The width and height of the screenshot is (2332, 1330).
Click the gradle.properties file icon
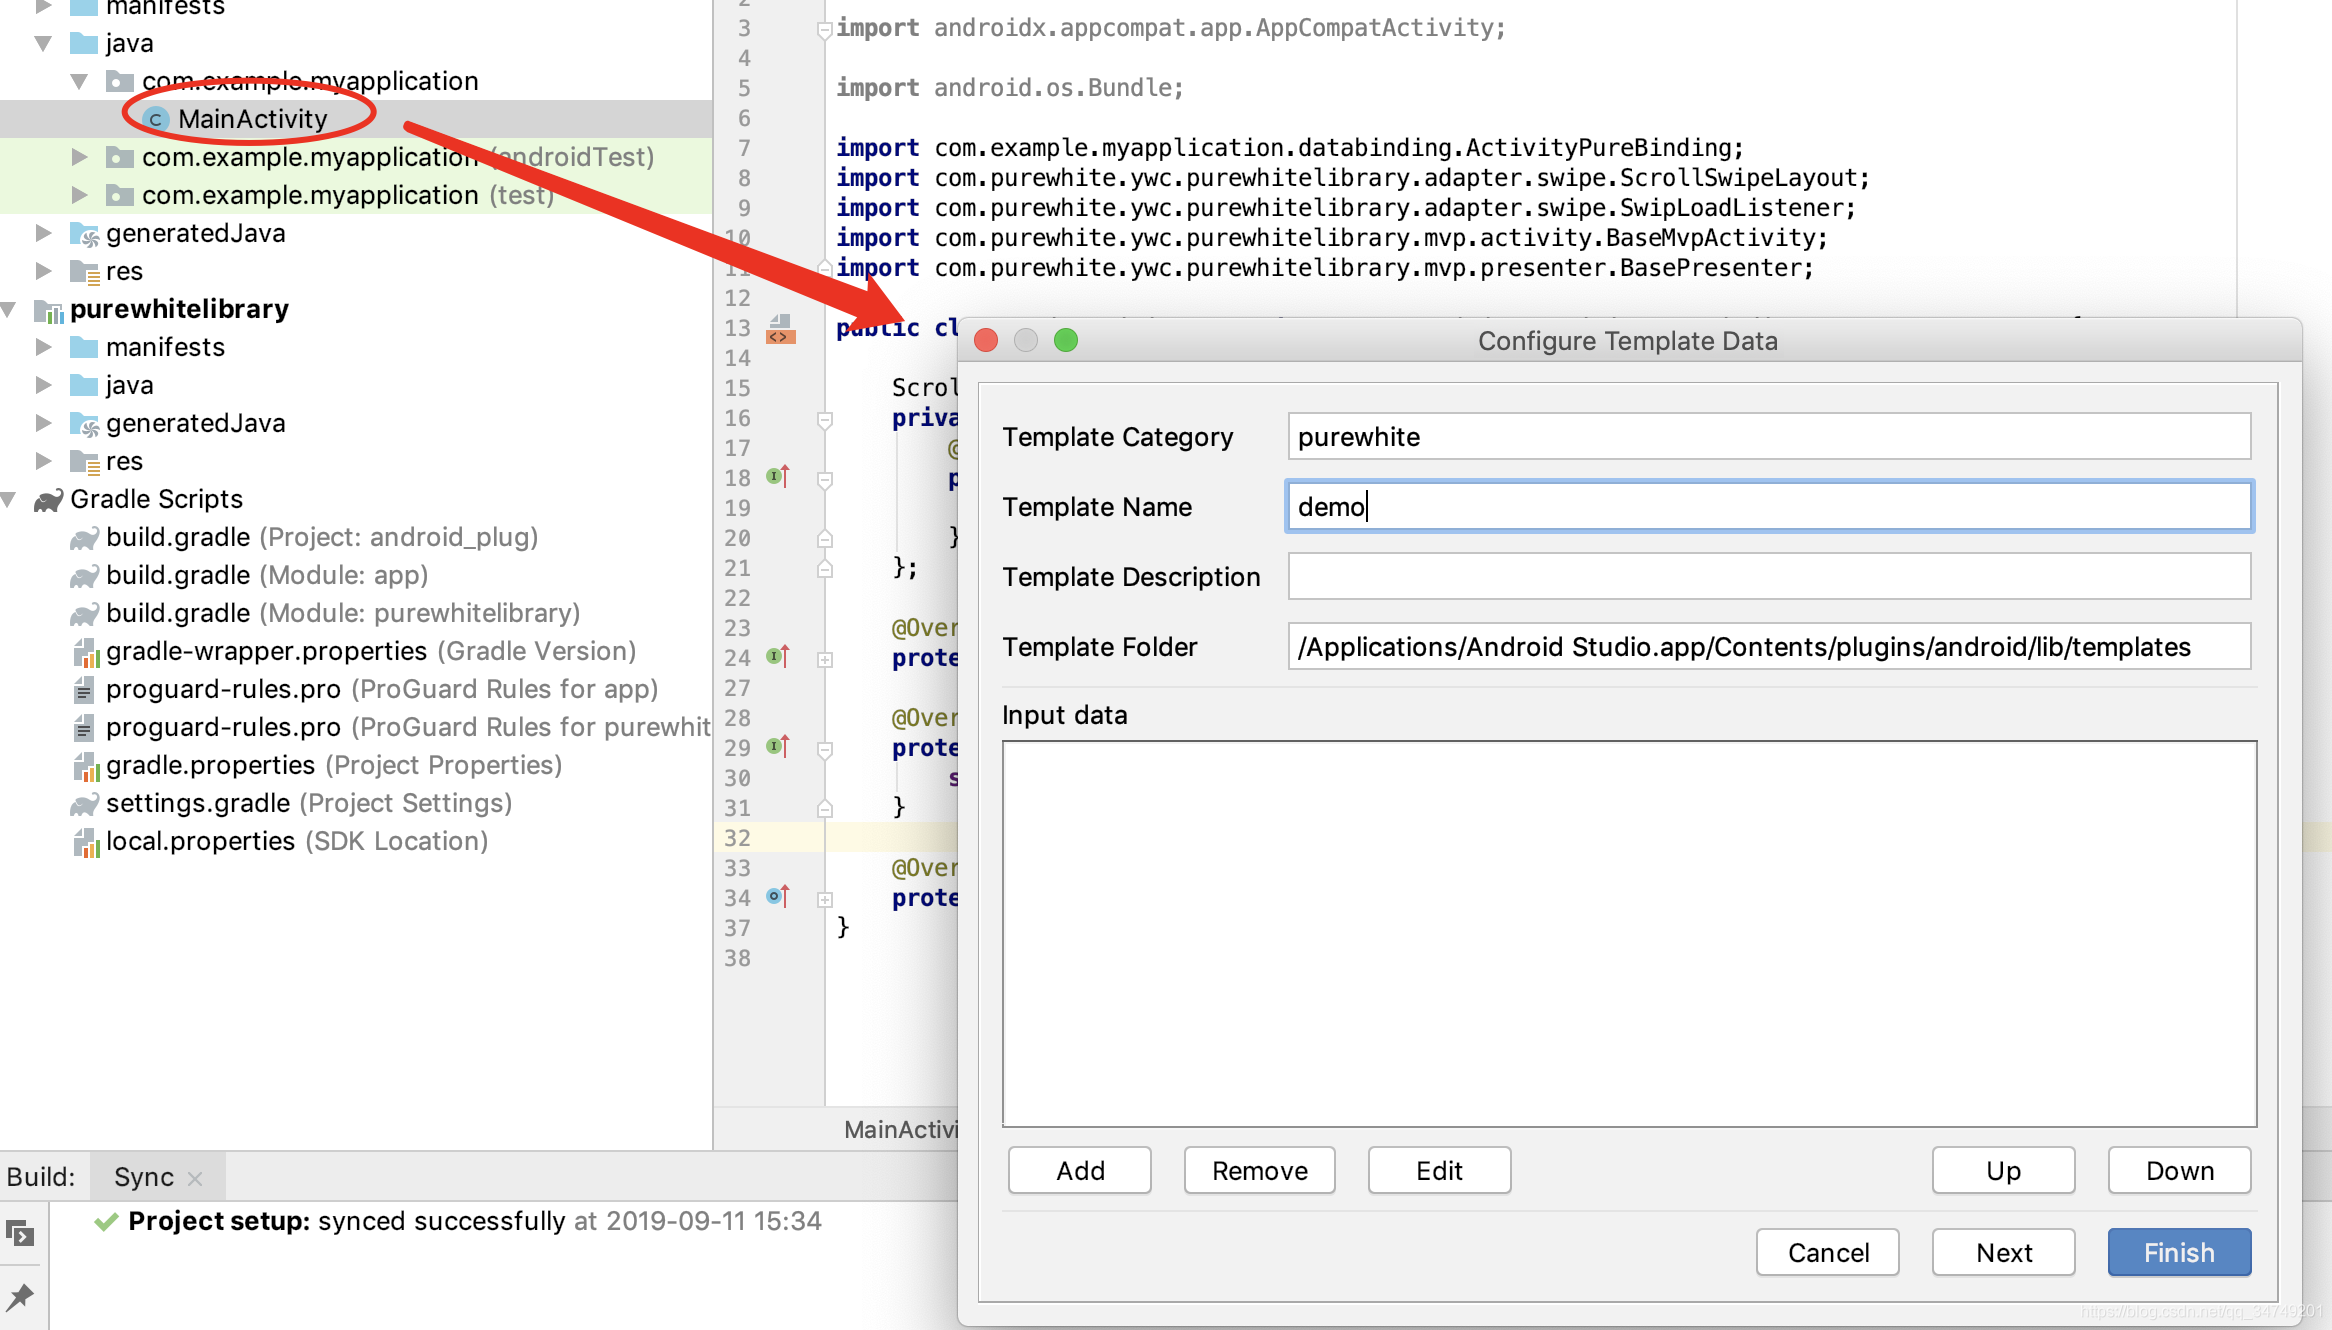coord(86,765)
